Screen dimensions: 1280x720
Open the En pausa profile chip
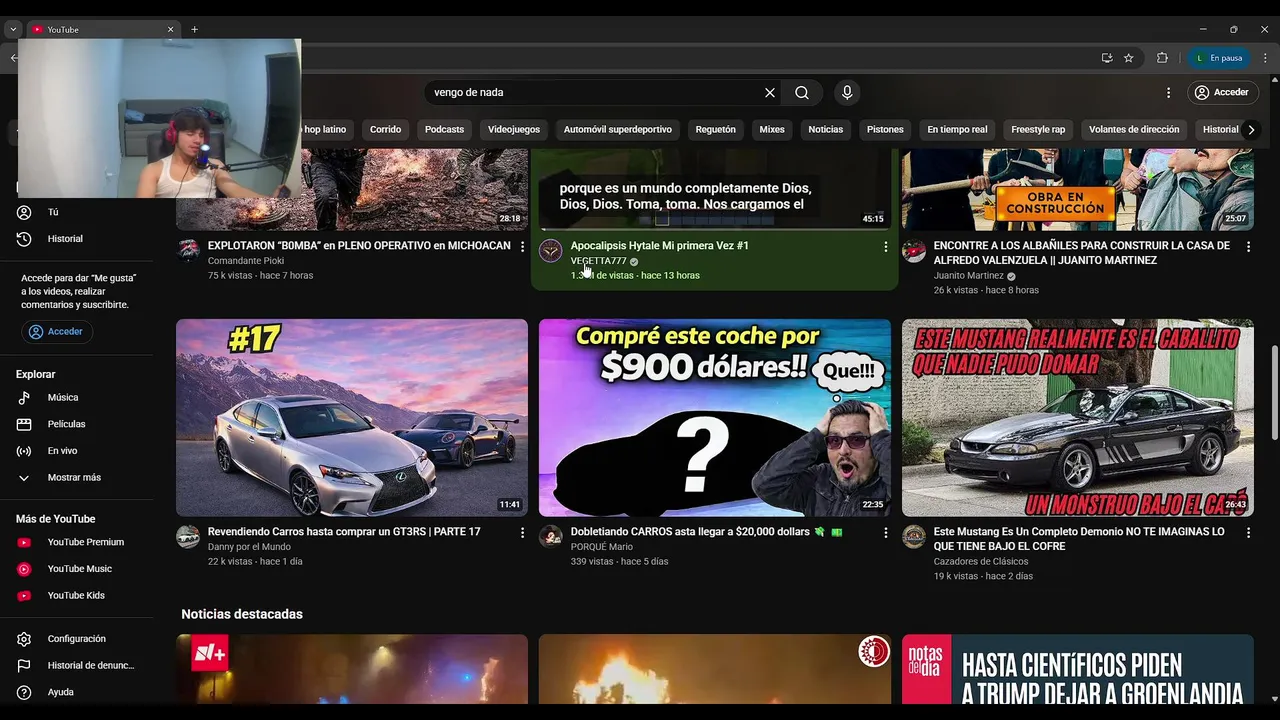coord(1219,58)
